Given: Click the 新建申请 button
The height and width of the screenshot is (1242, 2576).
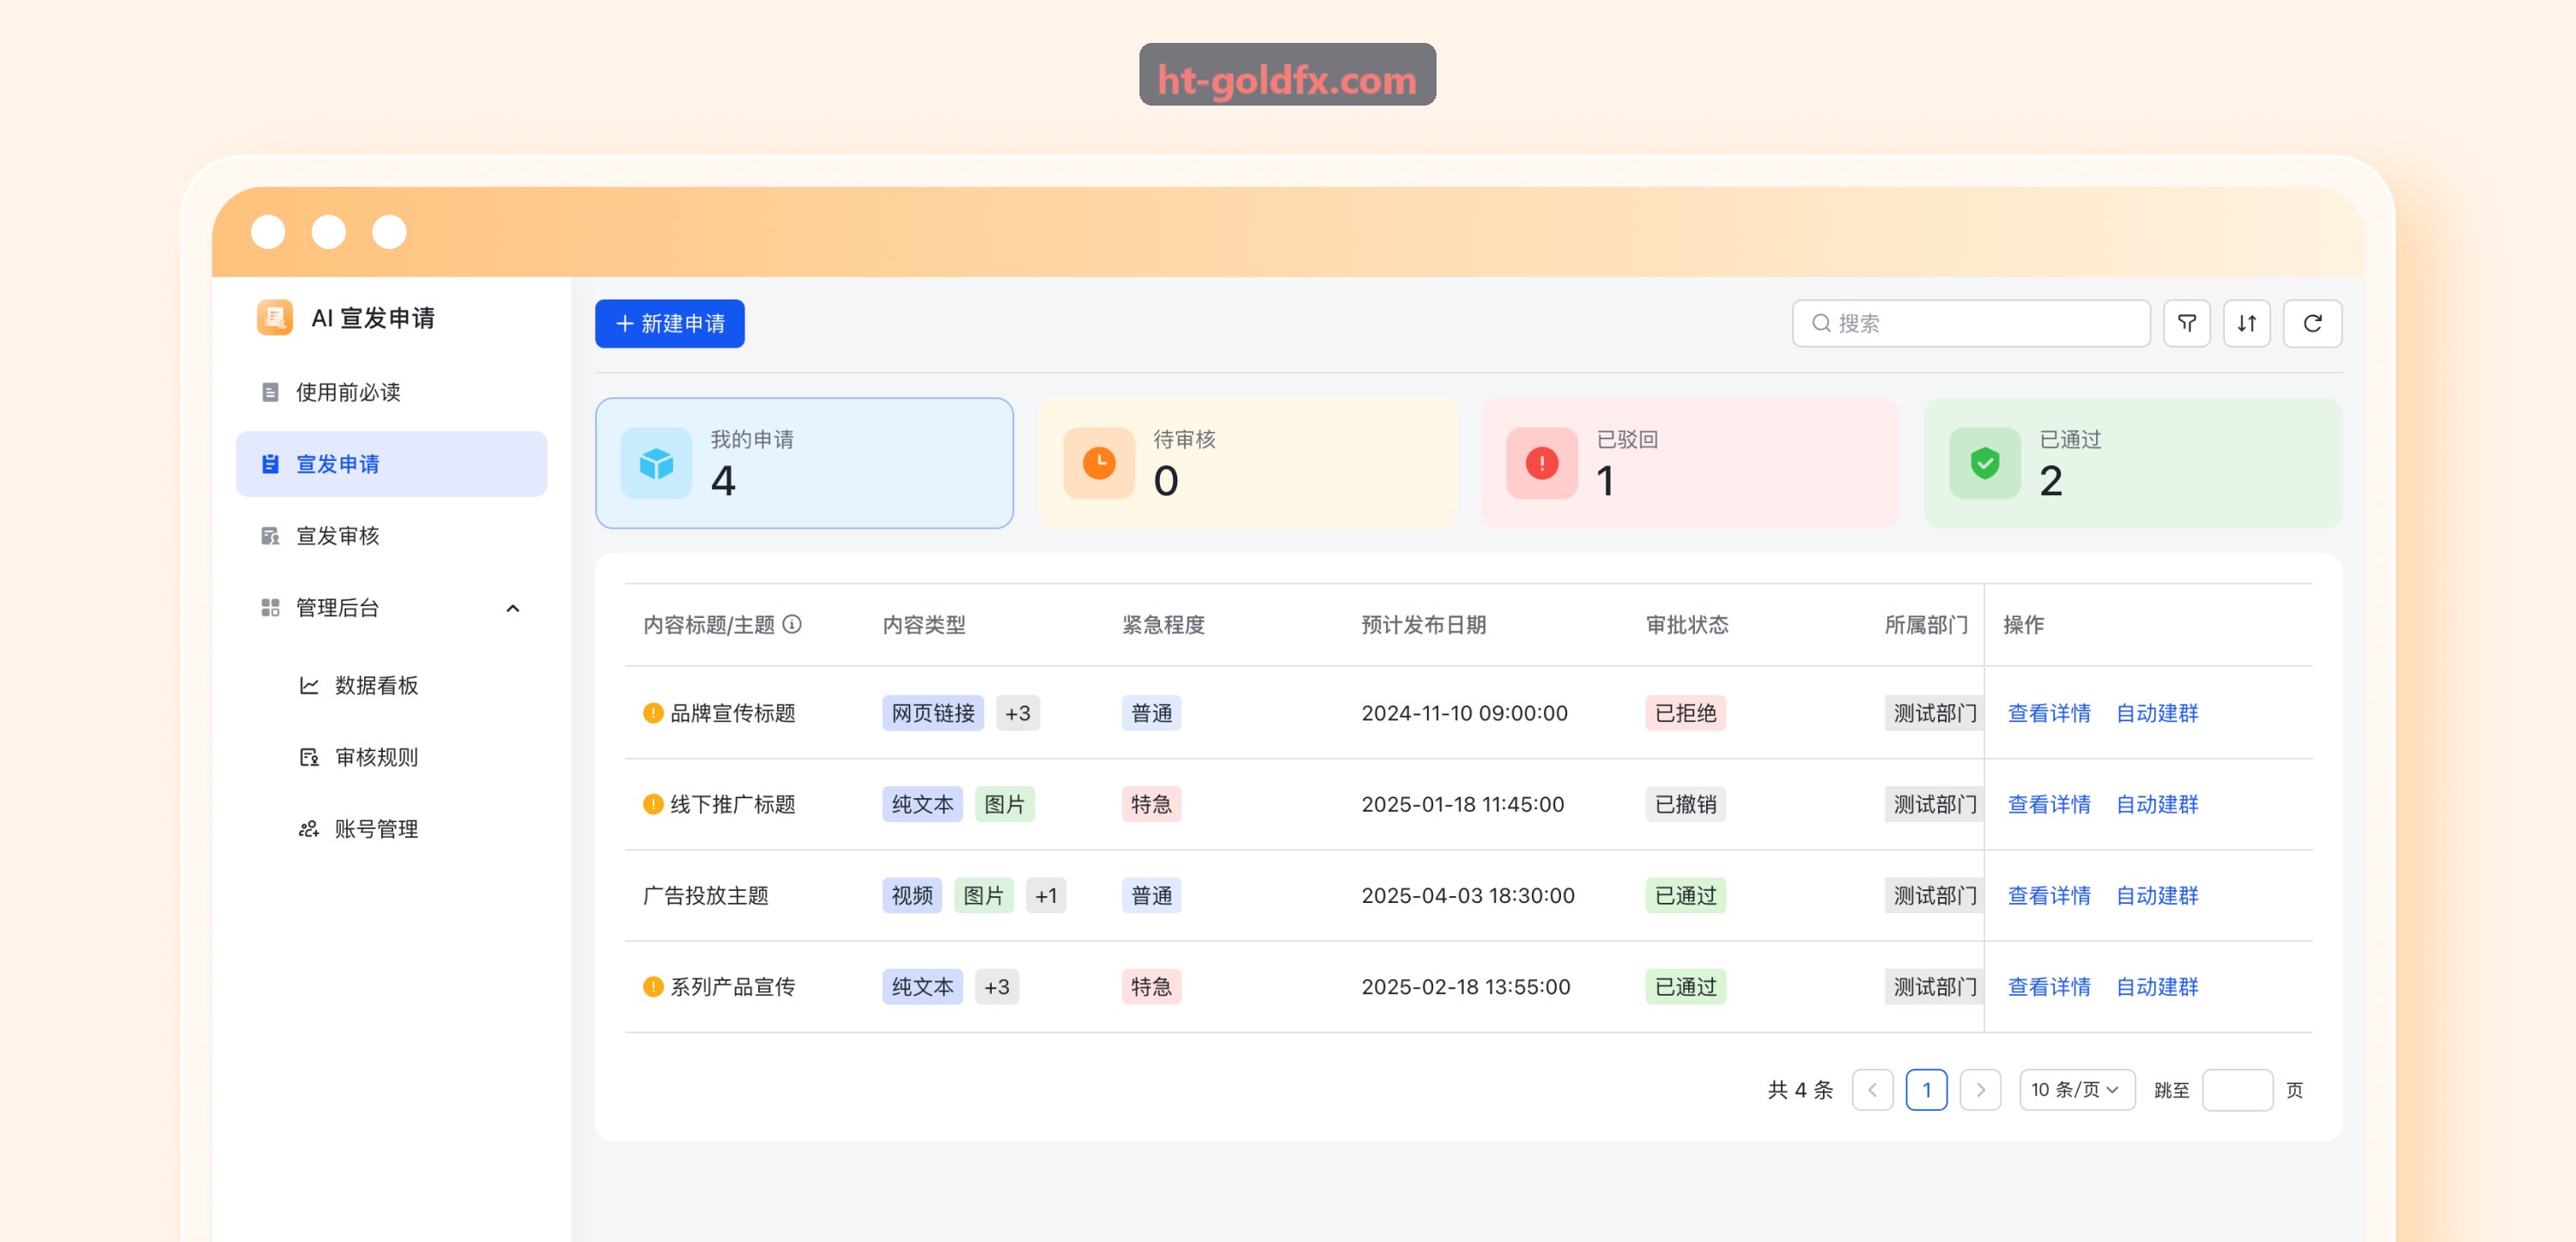Looking at the screenshot, I should 669,323.
